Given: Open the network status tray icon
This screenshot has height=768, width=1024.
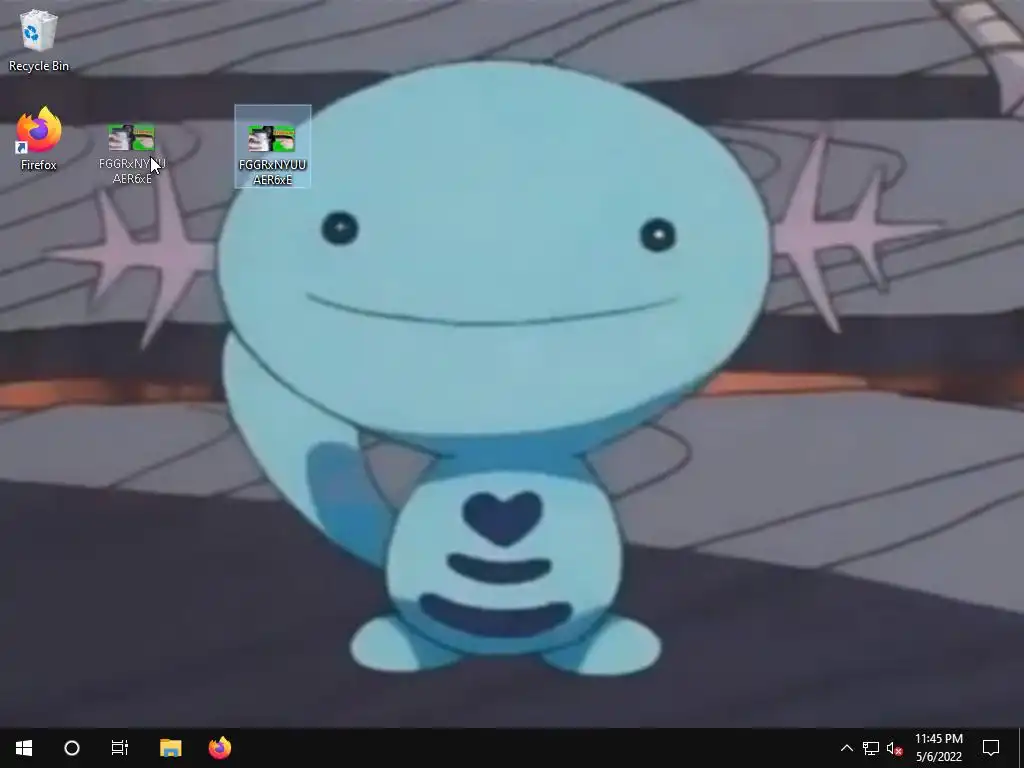Looking at the screenshot, I should click(871, 748).
